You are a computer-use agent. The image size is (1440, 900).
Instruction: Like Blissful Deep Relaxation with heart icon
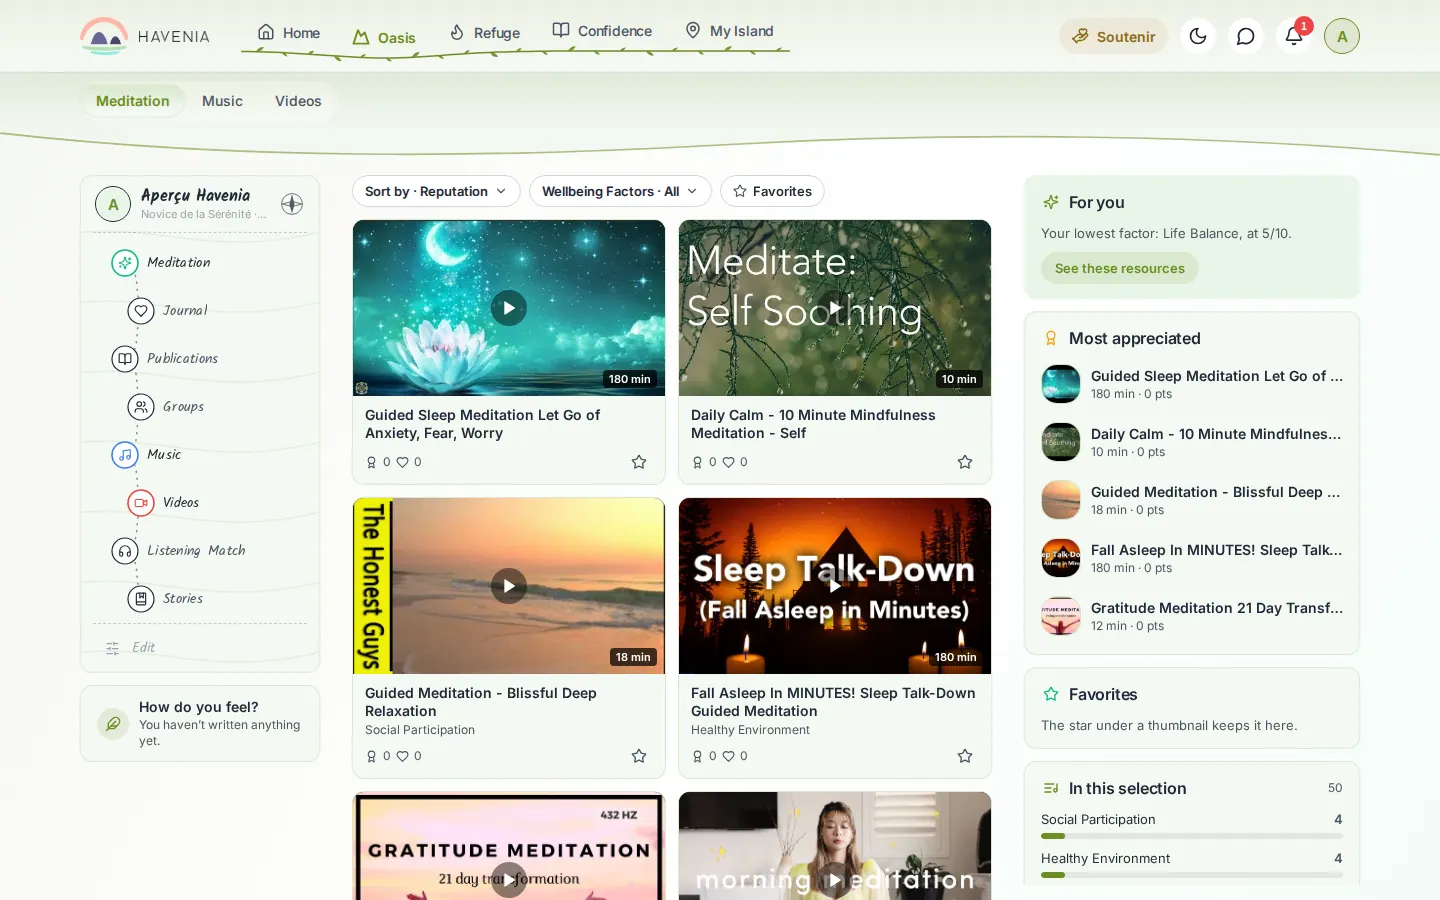(403, 756)
